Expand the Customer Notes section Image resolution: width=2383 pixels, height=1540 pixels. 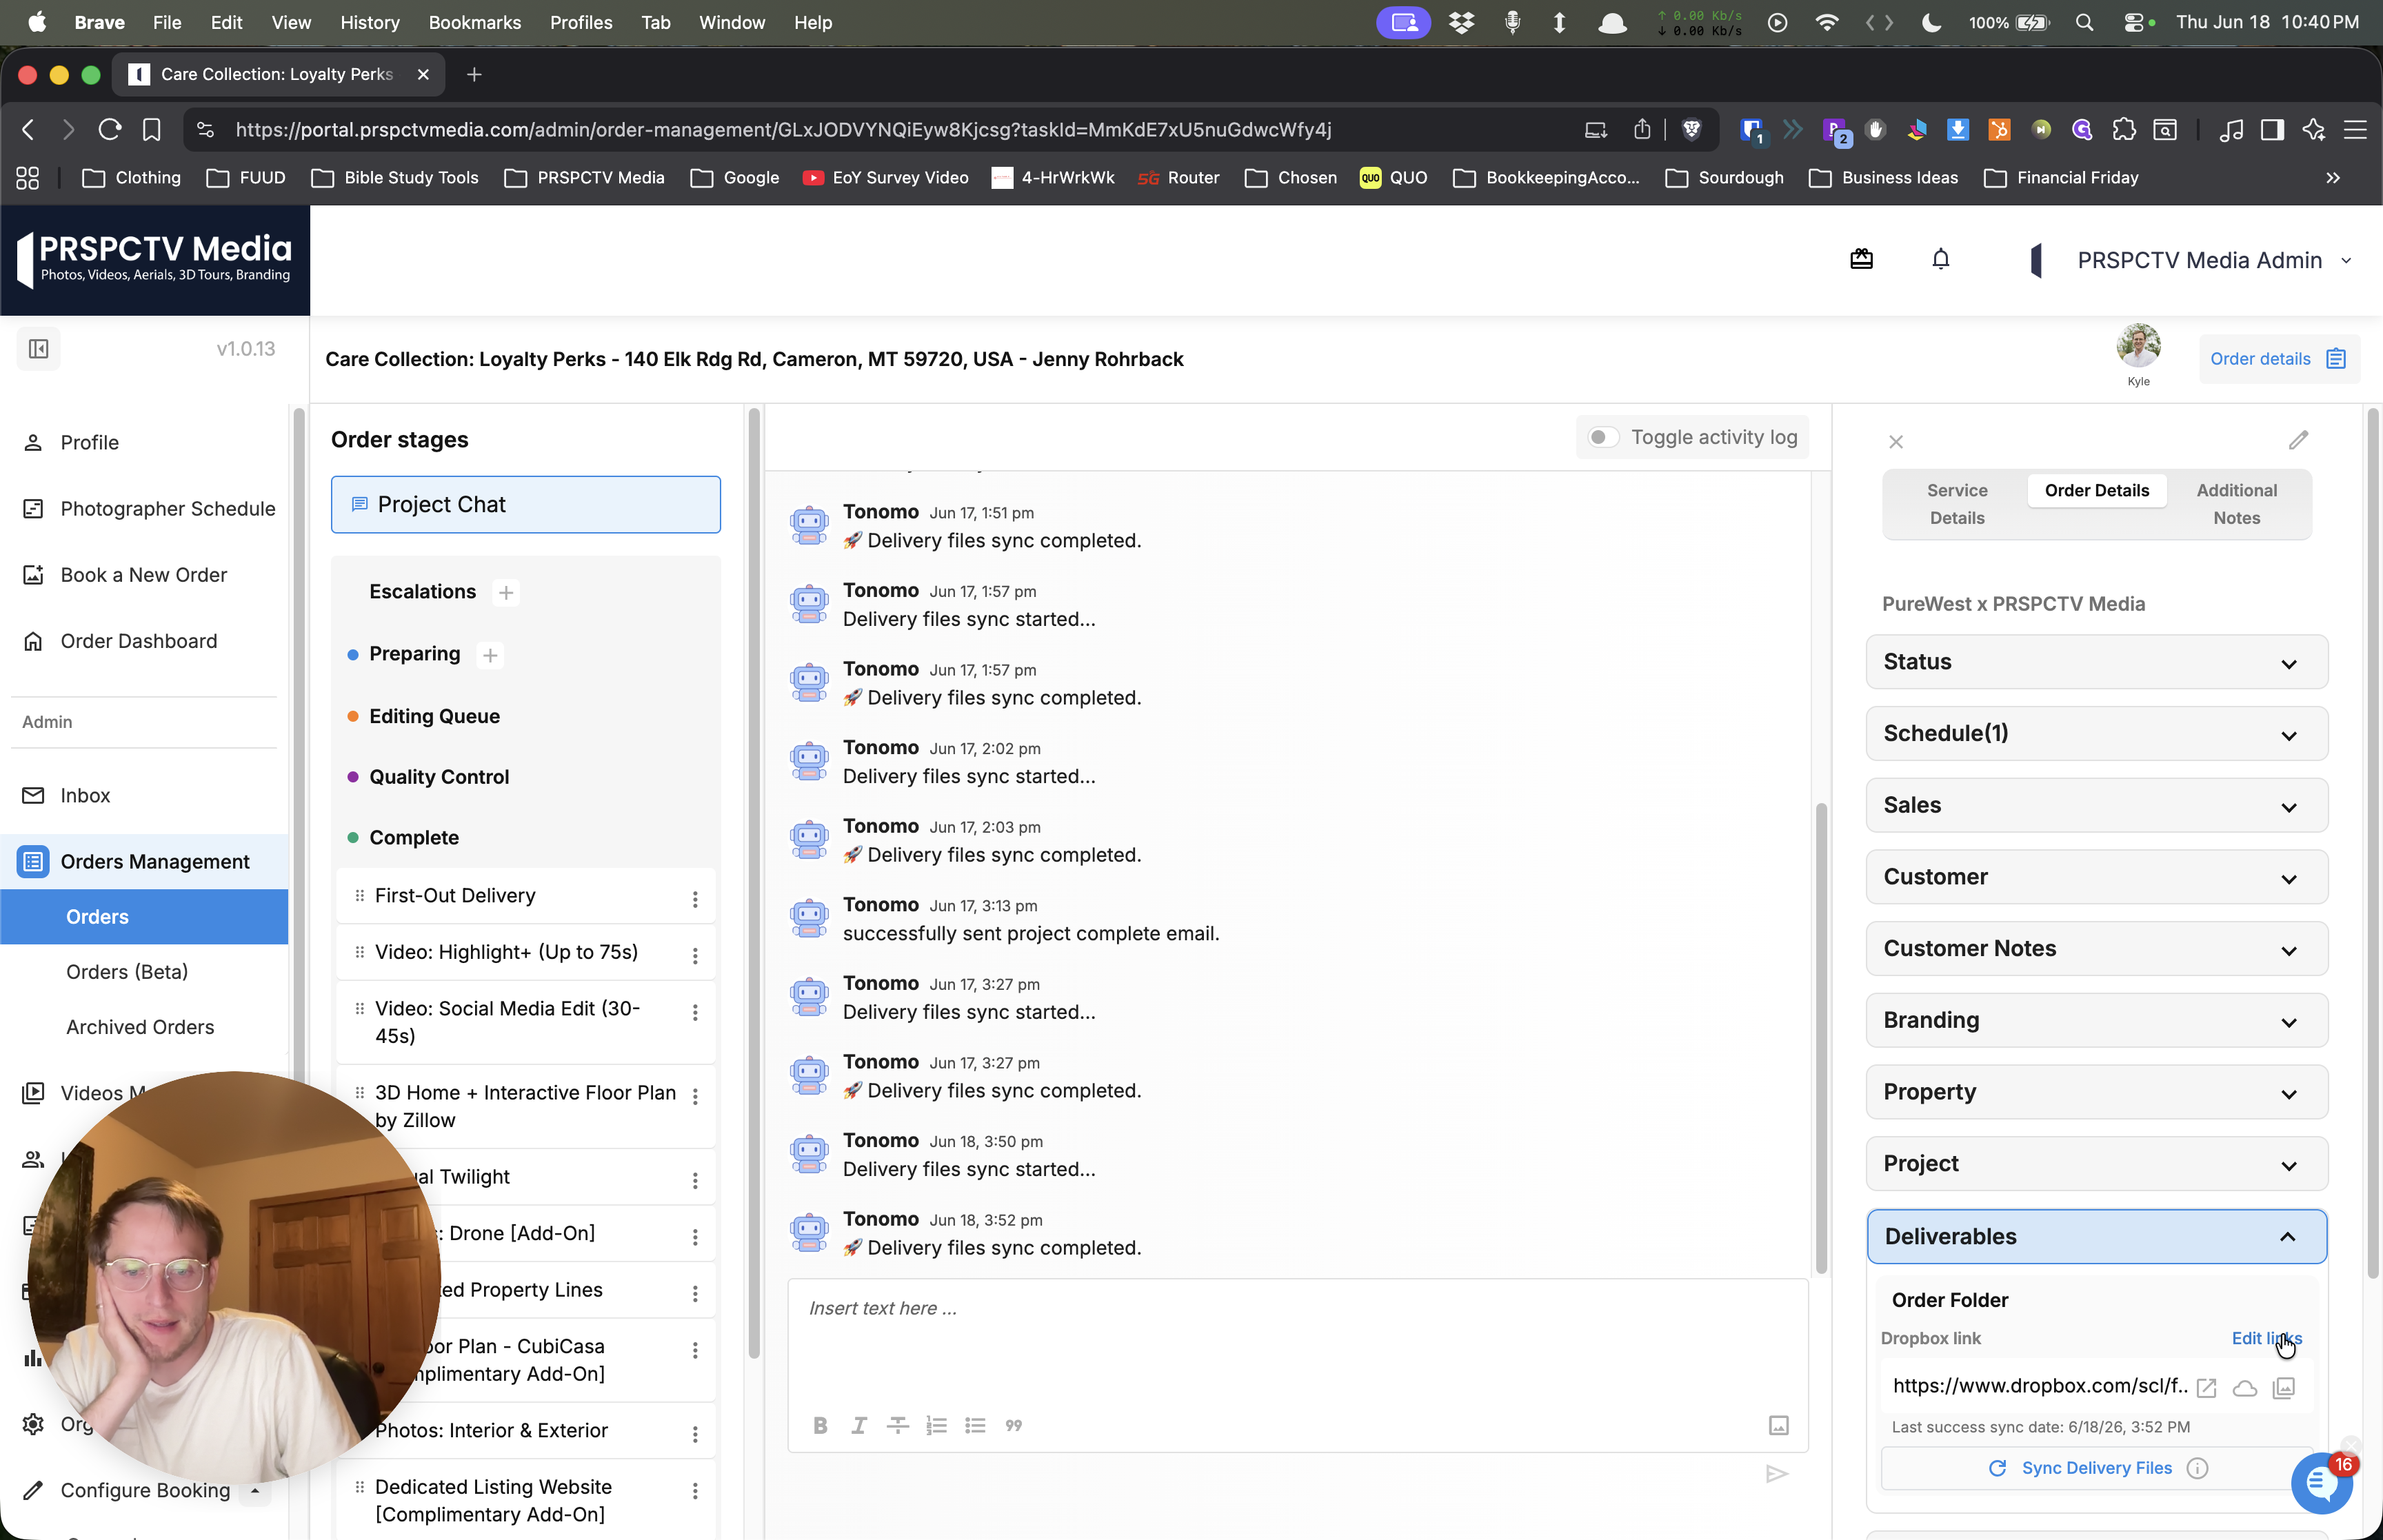[x=2096, y=948]
